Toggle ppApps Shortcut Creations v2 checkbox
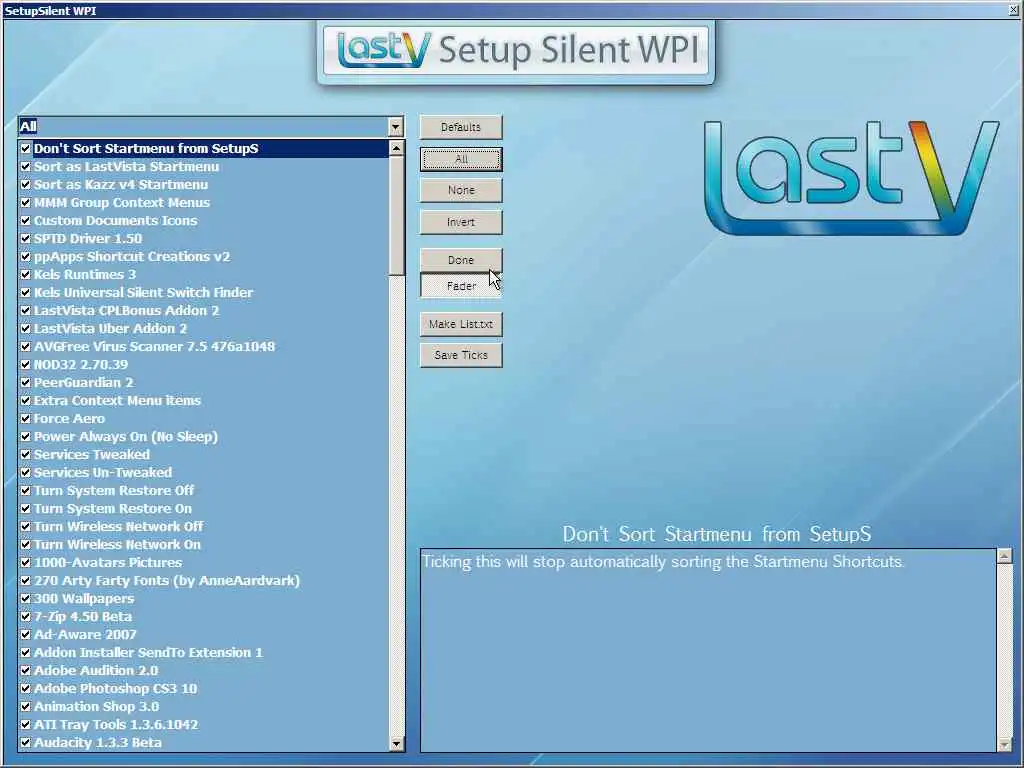1024x768 pixels. tap(25, 257)
